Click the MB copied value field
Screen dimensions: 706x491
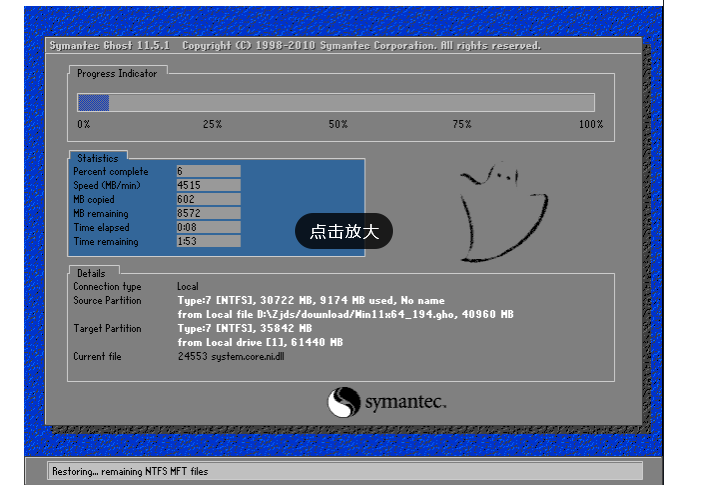(x=208, y=199)
